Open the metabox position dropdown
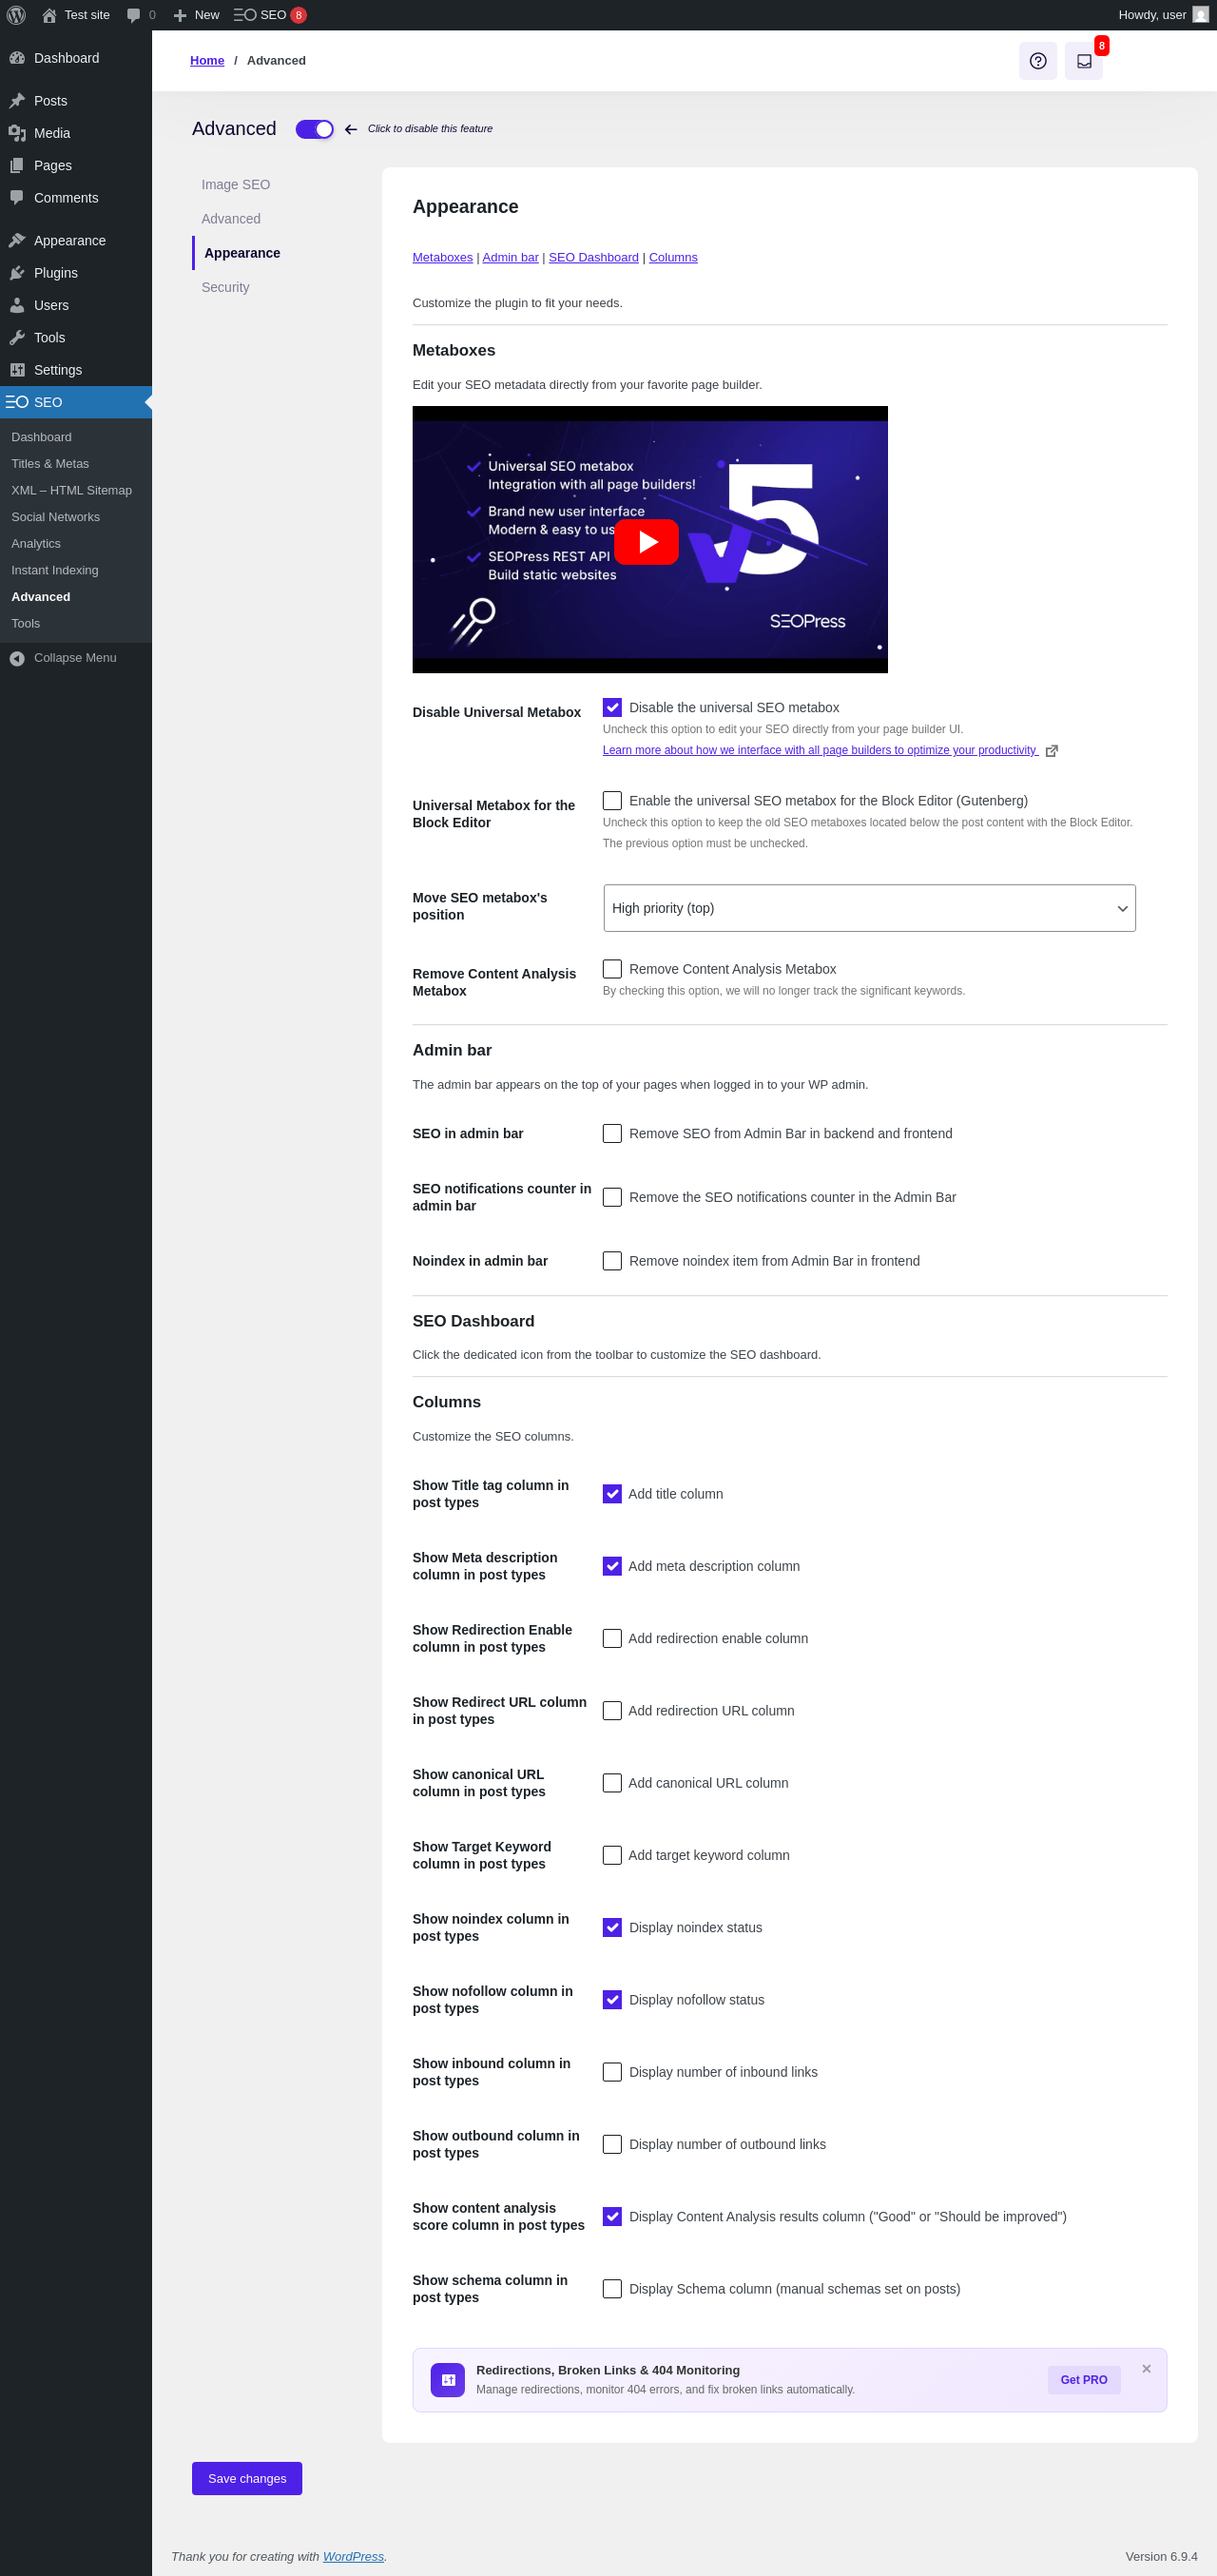 point(868,908)
